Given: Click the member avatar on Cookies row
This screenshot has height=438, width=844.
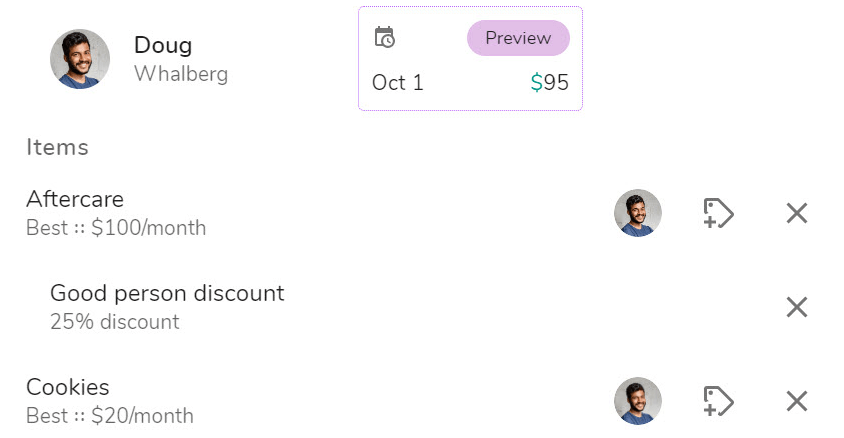Looking at the screenshot, I should pyautogui.click(x=638, y=401).
